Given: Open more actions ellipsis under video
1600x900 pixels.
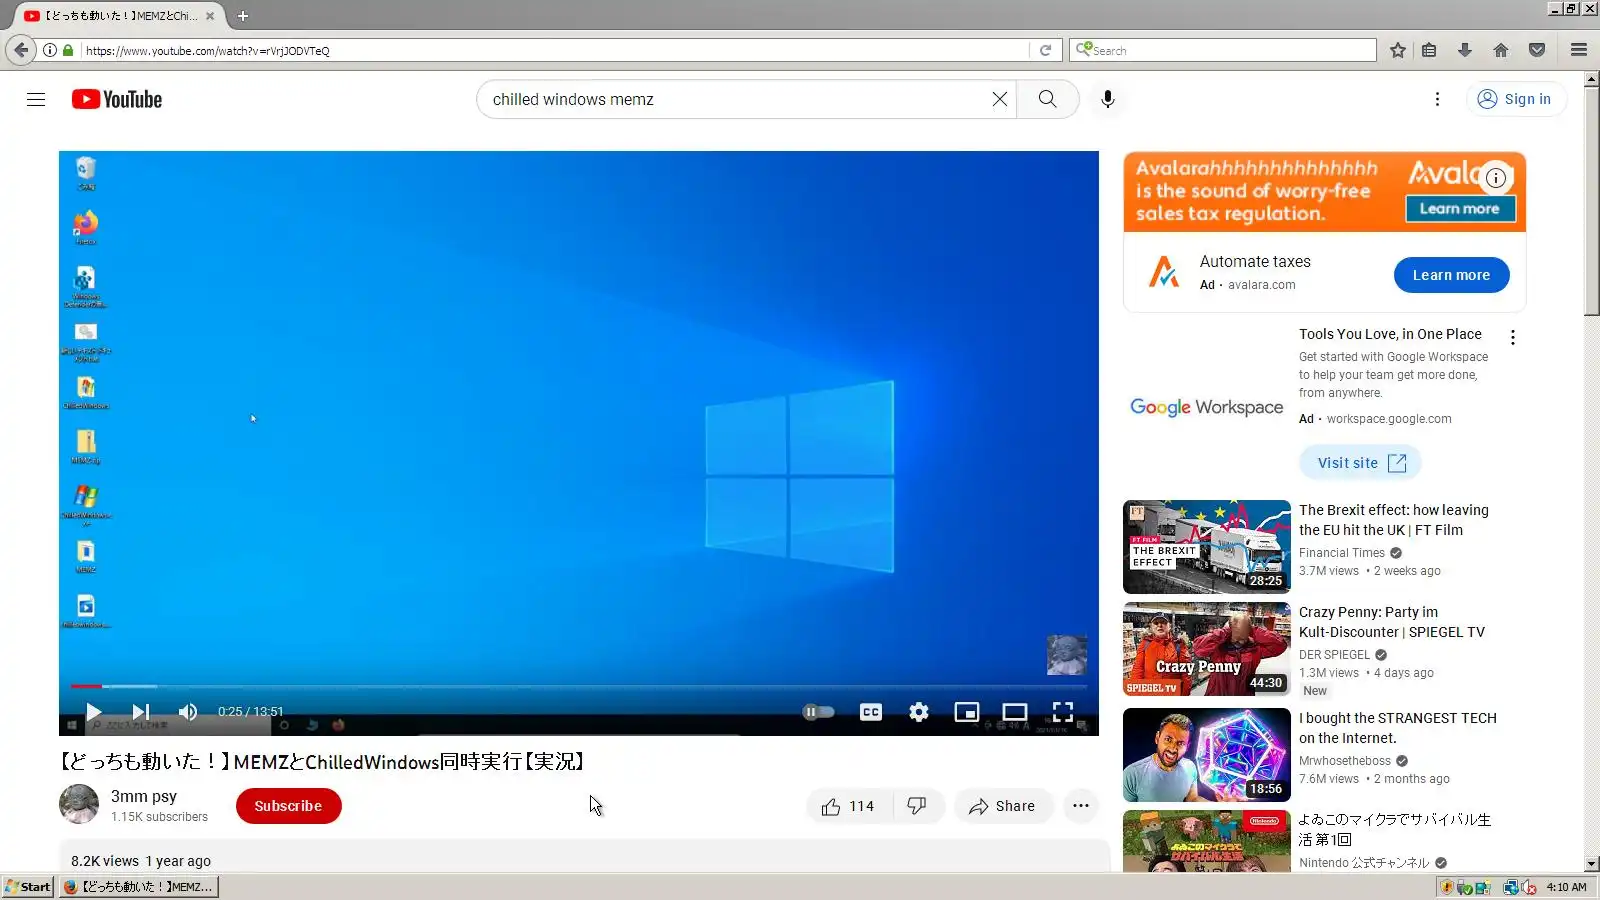Looking at the screenshot, I should 1081,806.
